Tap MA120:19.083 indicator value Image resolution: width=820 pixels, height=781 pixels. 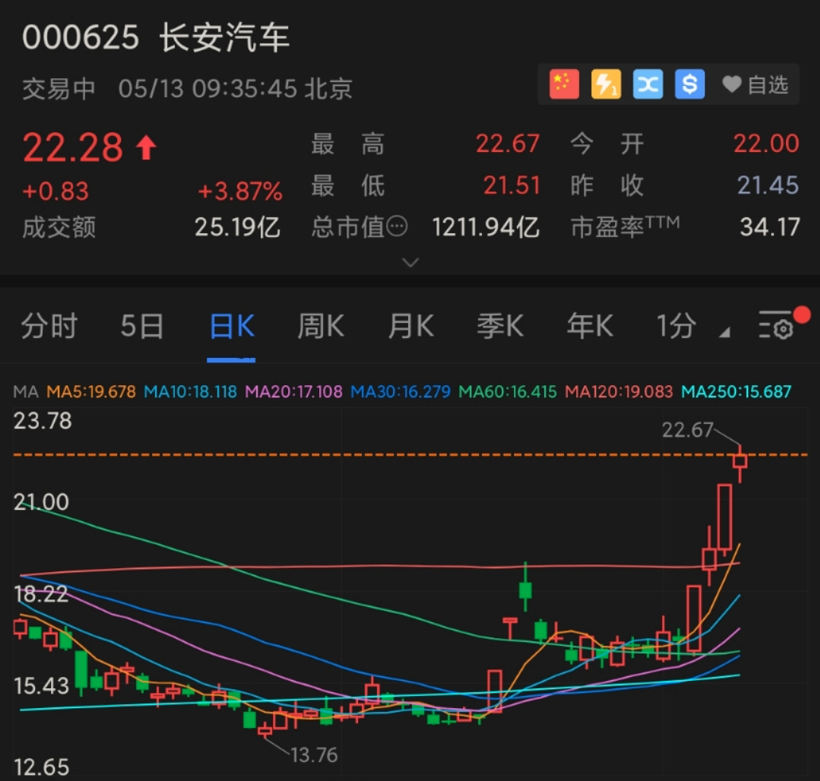pos(619,391)
